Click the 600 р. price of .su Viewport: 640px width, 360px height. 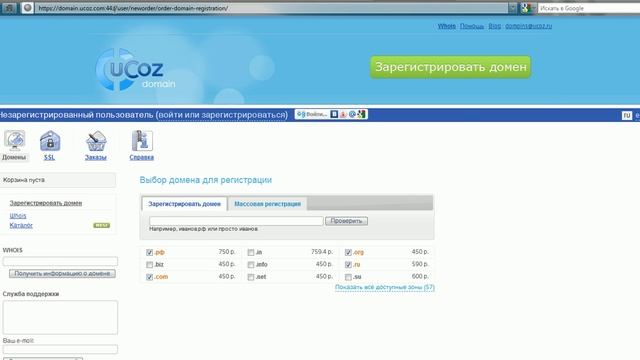coord(420,276)
